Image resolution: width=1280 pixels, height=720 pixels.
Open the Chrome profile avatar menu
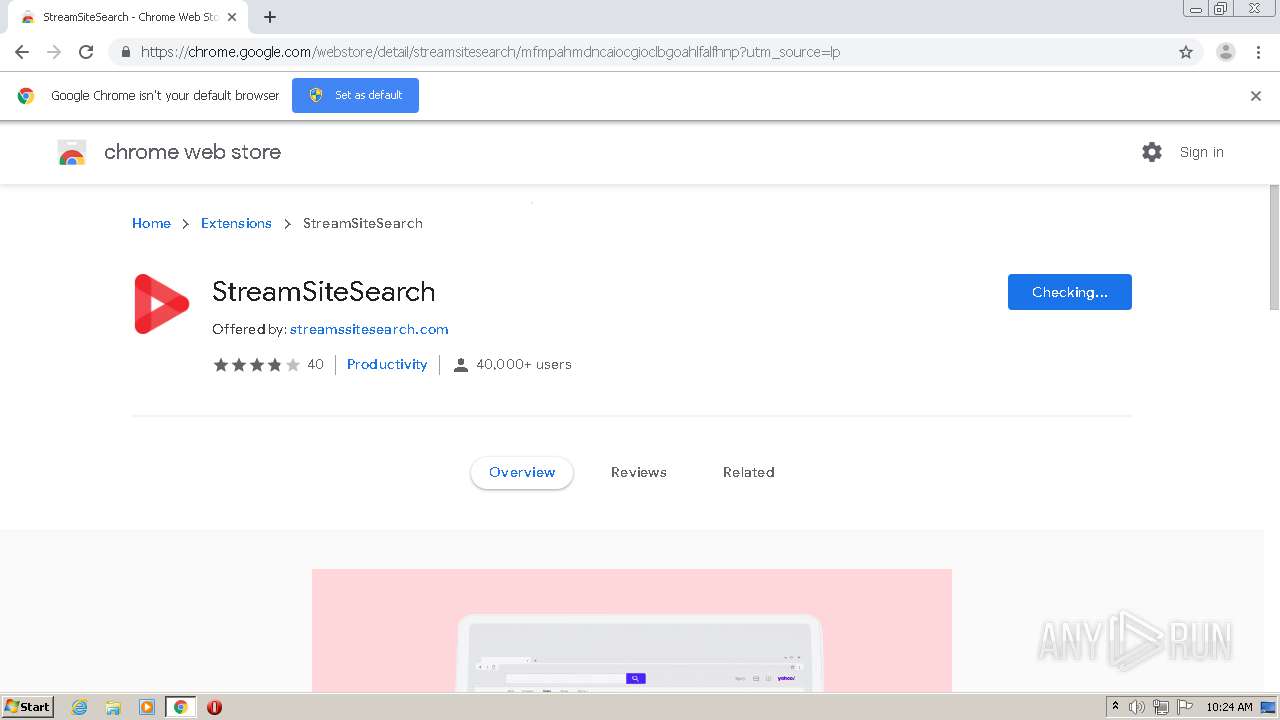[1226, 52]
